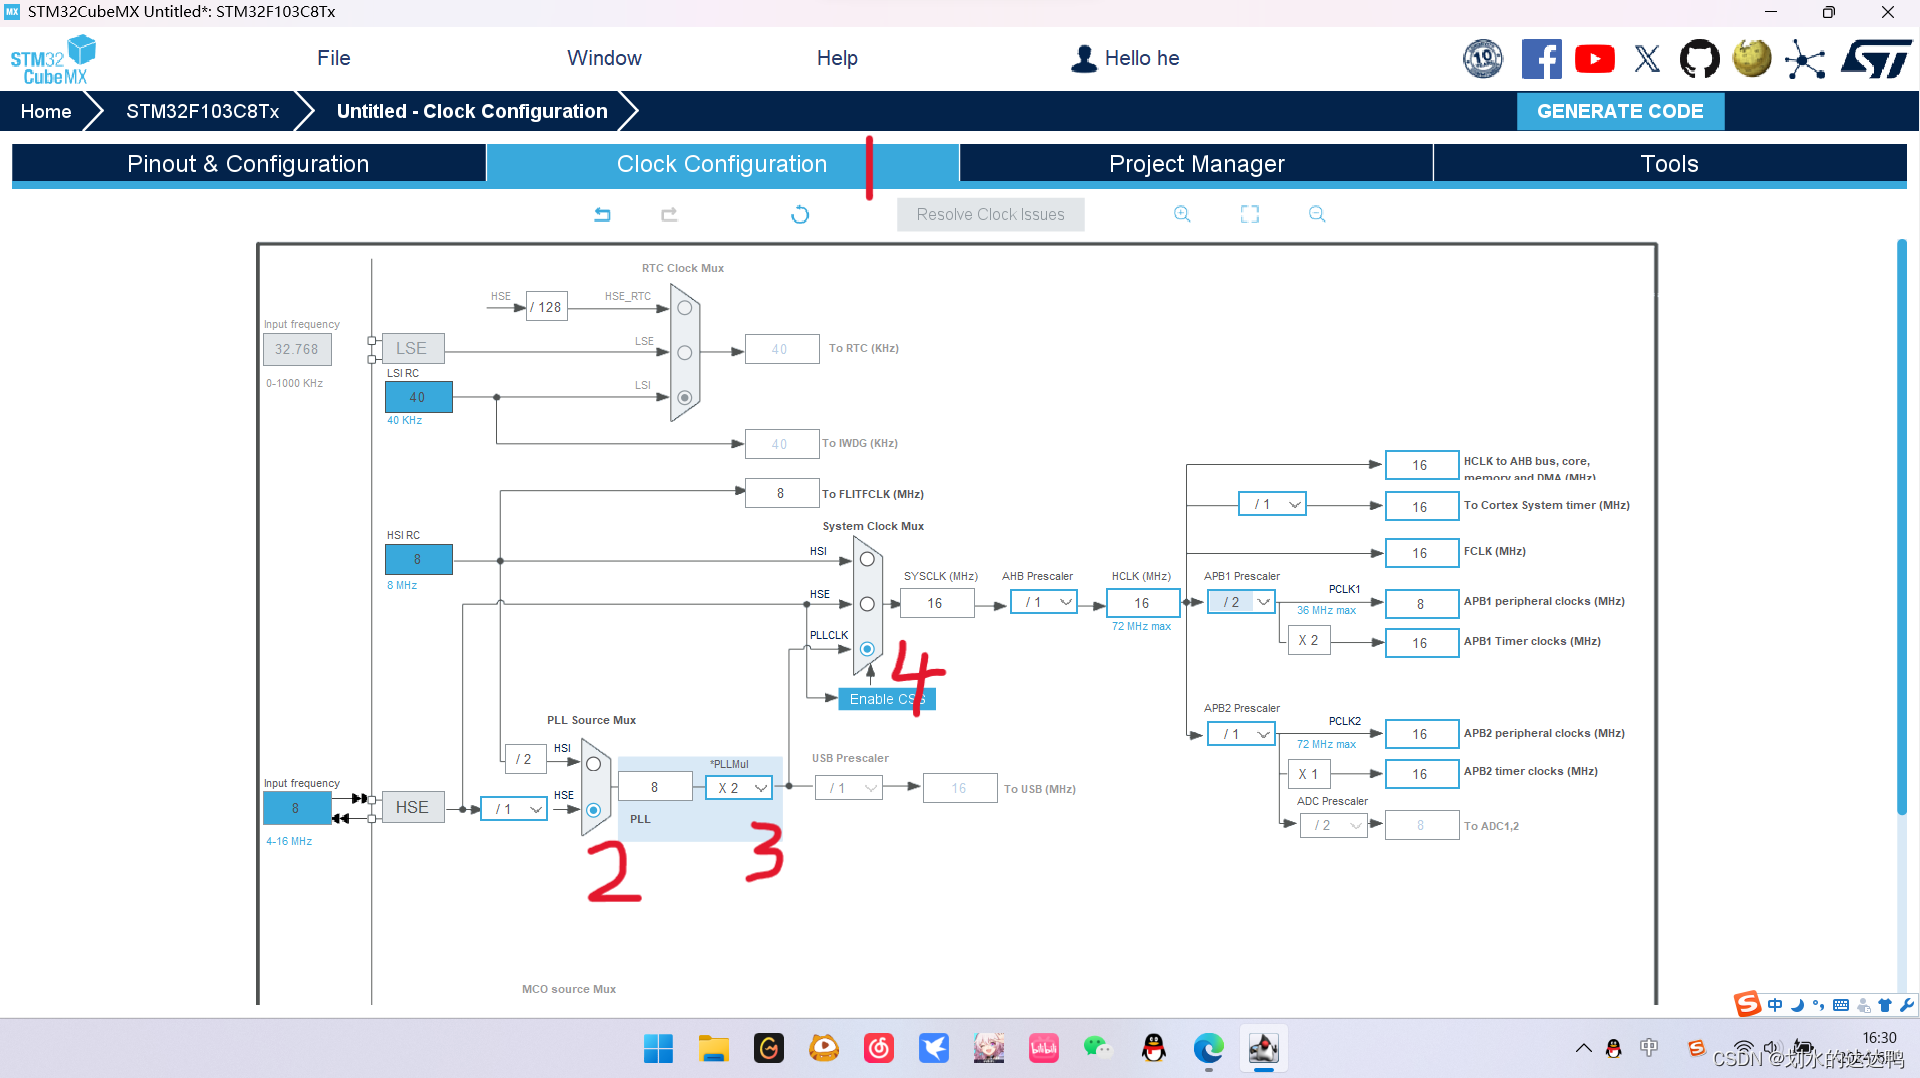Select HSE_RTC in RTC Clock Mux
The width and height of the screenshot is (1920, 1078).
pos(685,308)
